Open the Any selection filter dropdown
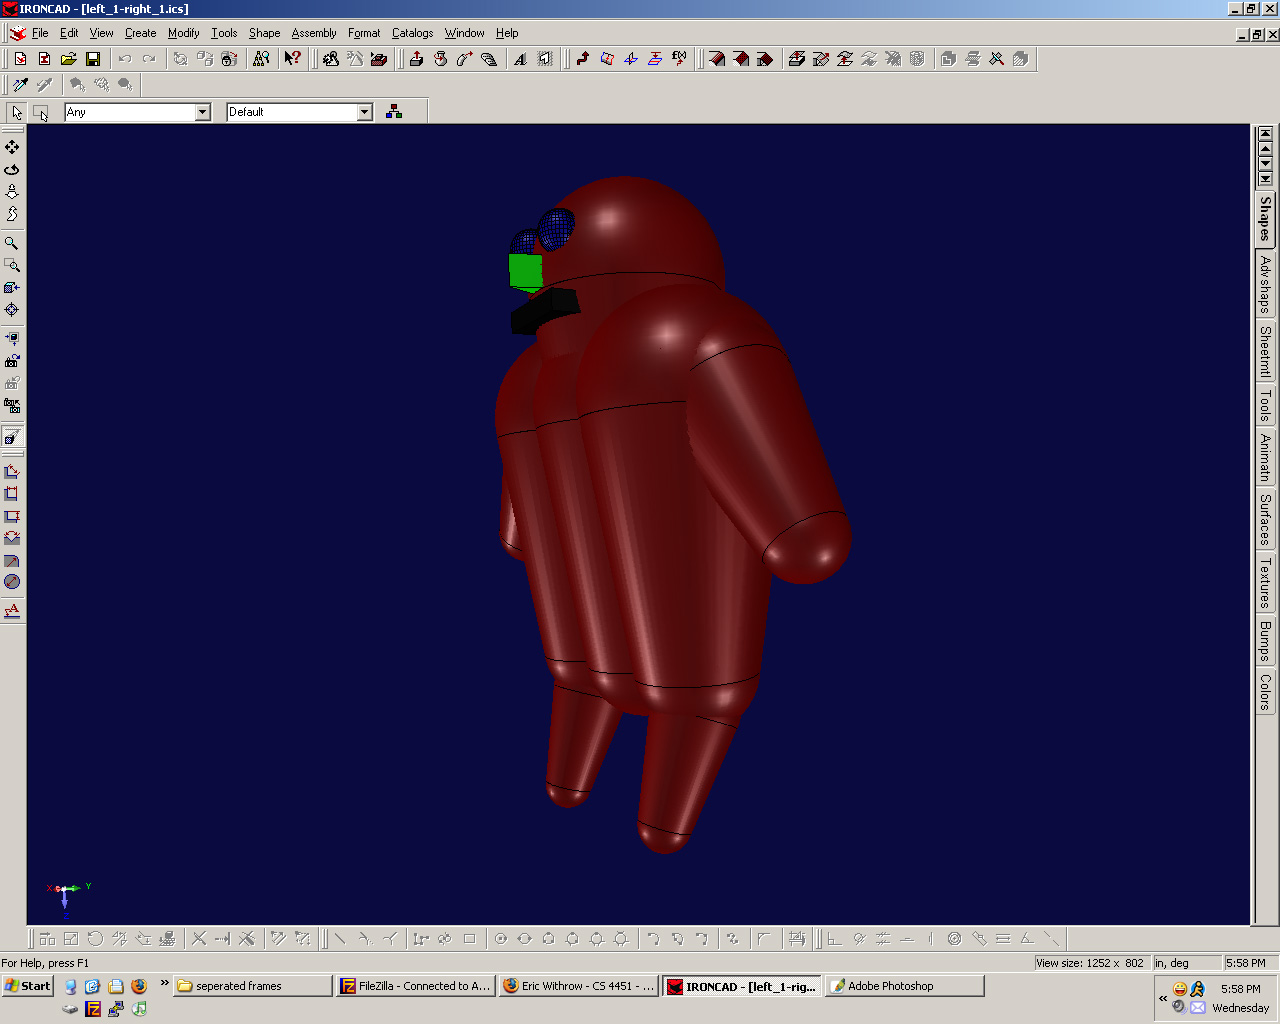 203,112
